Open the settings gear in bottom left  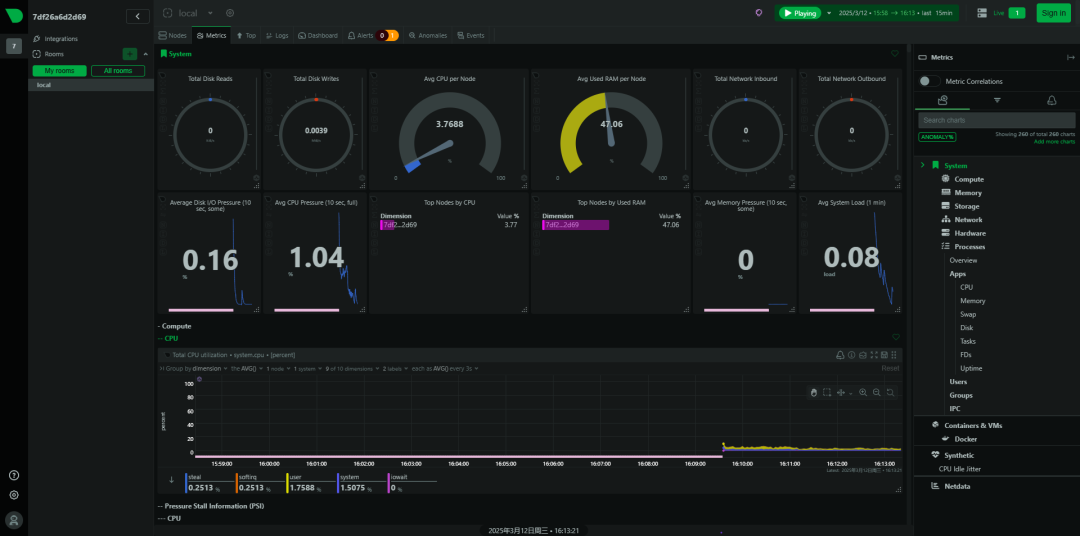pyautogui.click(x=14, y=495)
